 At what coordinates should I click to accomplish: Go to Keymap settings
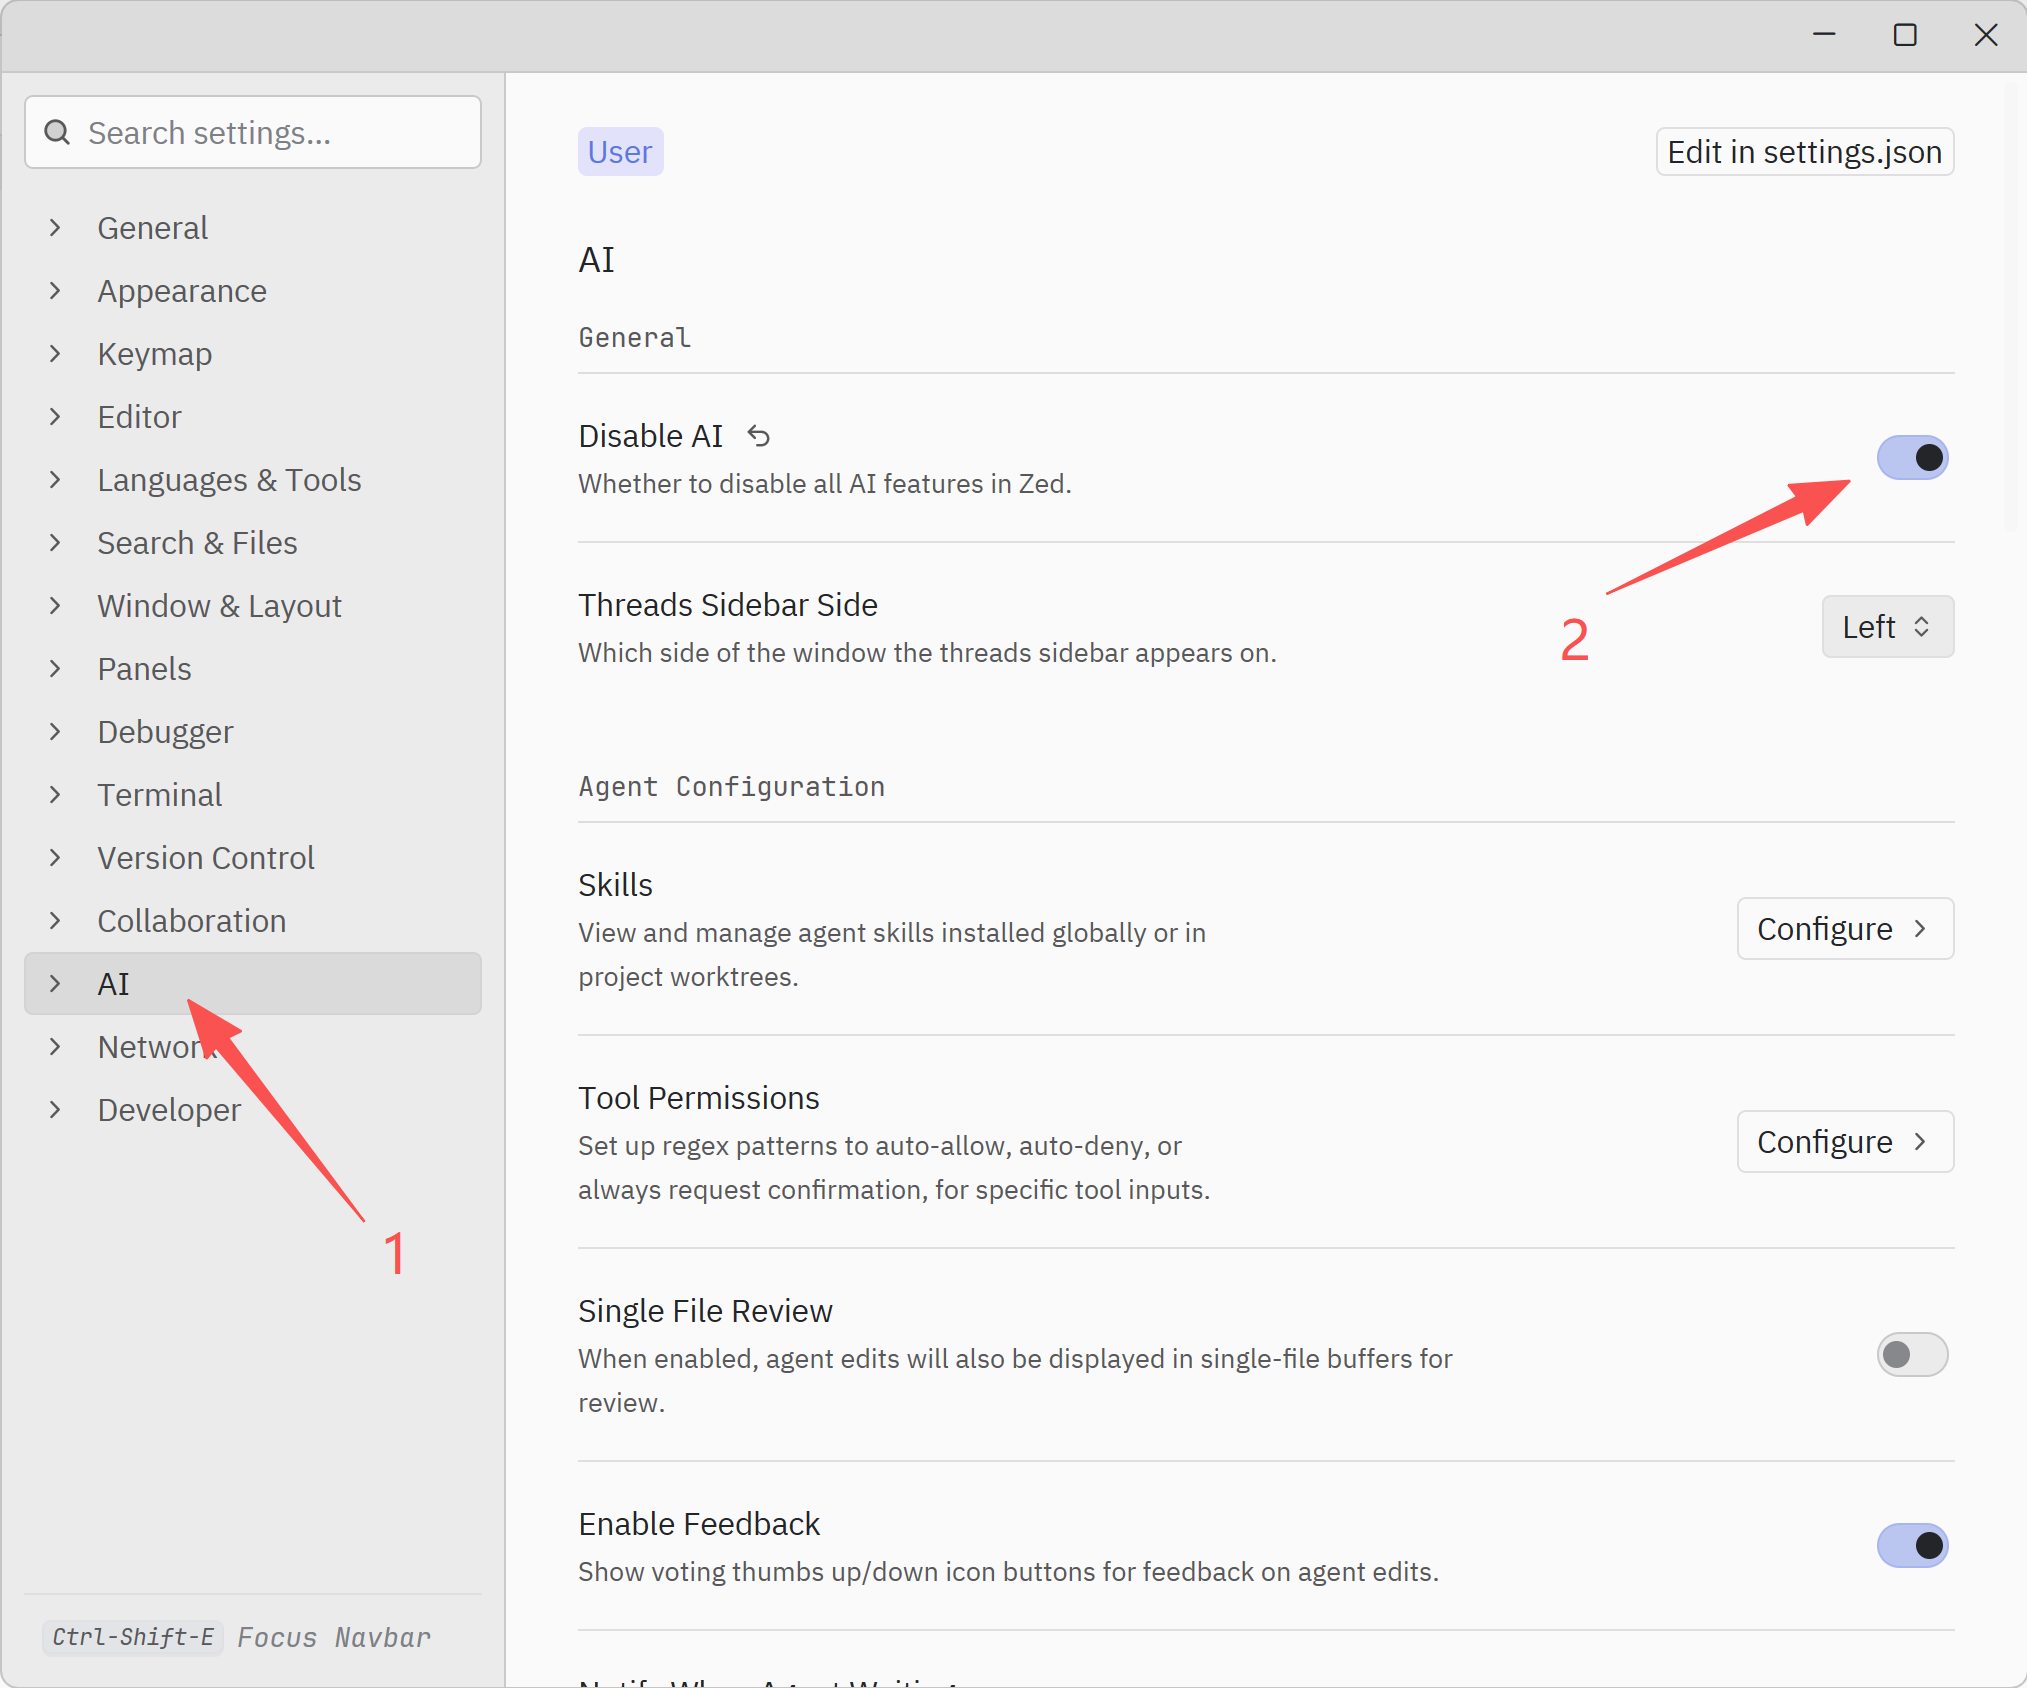coord(253,354)
